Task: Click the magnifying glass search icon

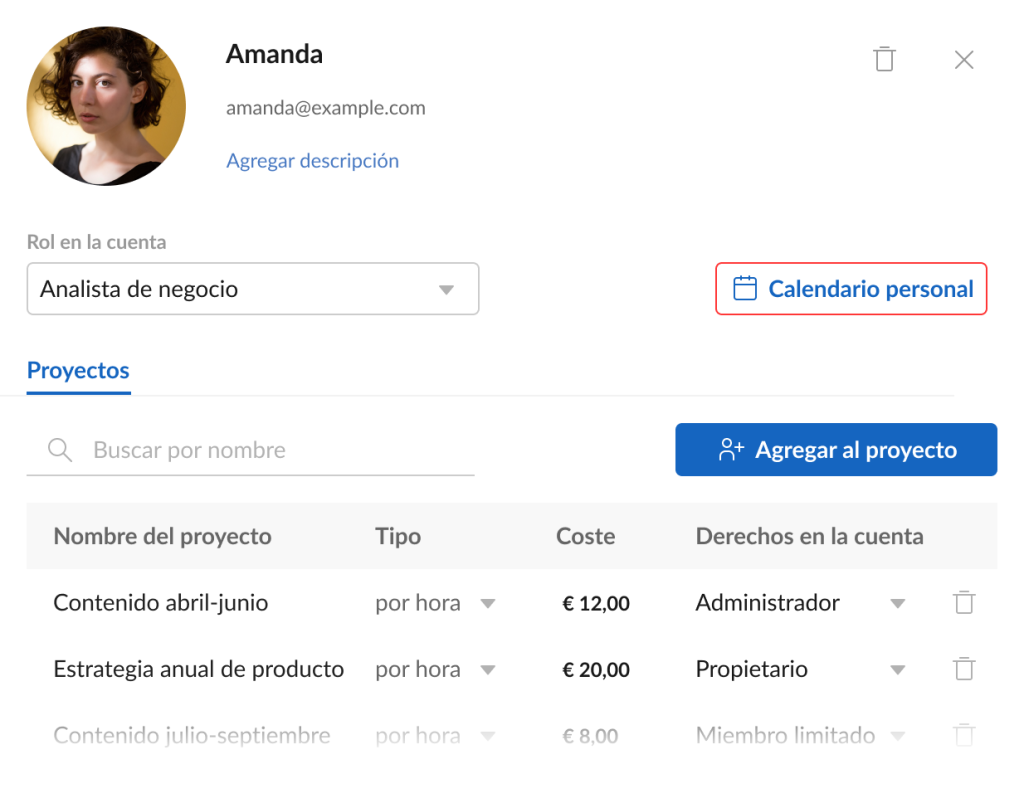Action: [x=60, y=450]
